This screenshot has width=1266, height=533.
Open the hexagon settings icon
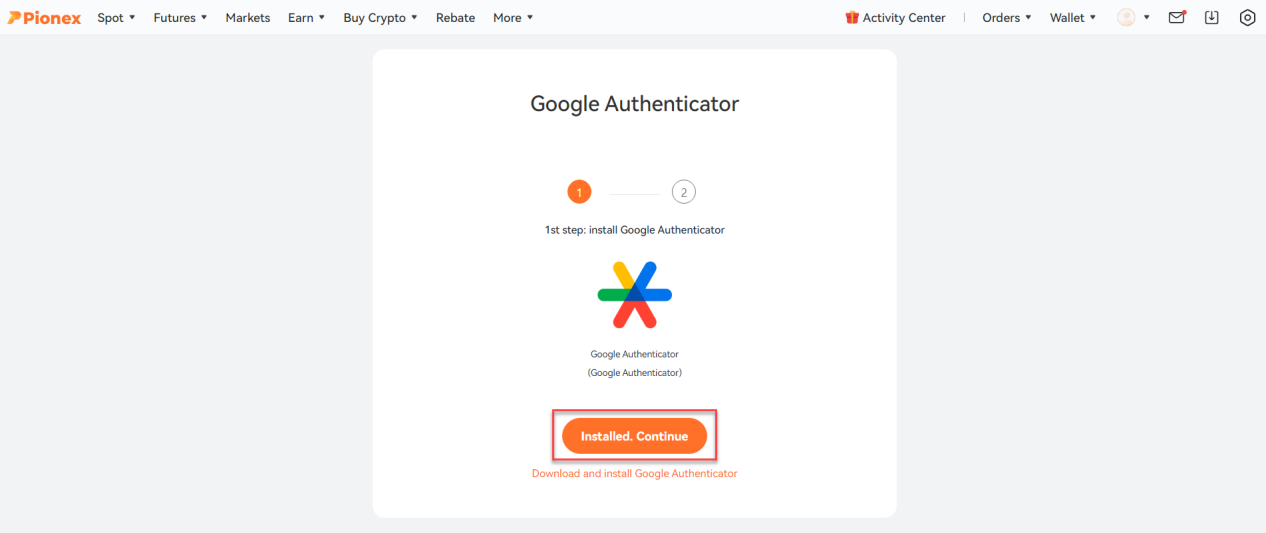coord(1247,17)
